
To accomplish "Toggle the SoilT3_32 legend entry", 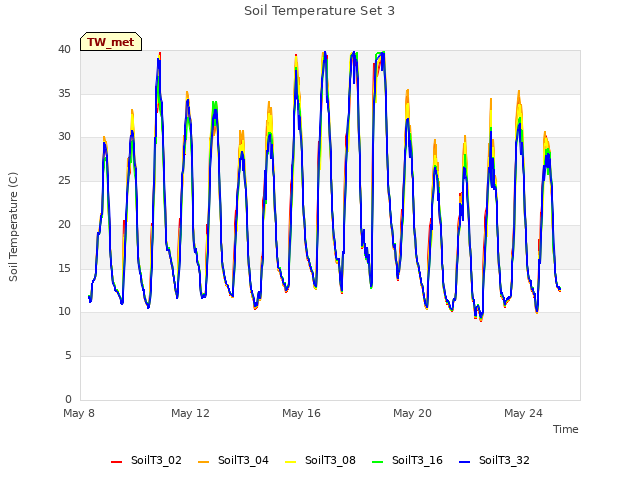I will [494, 460].
